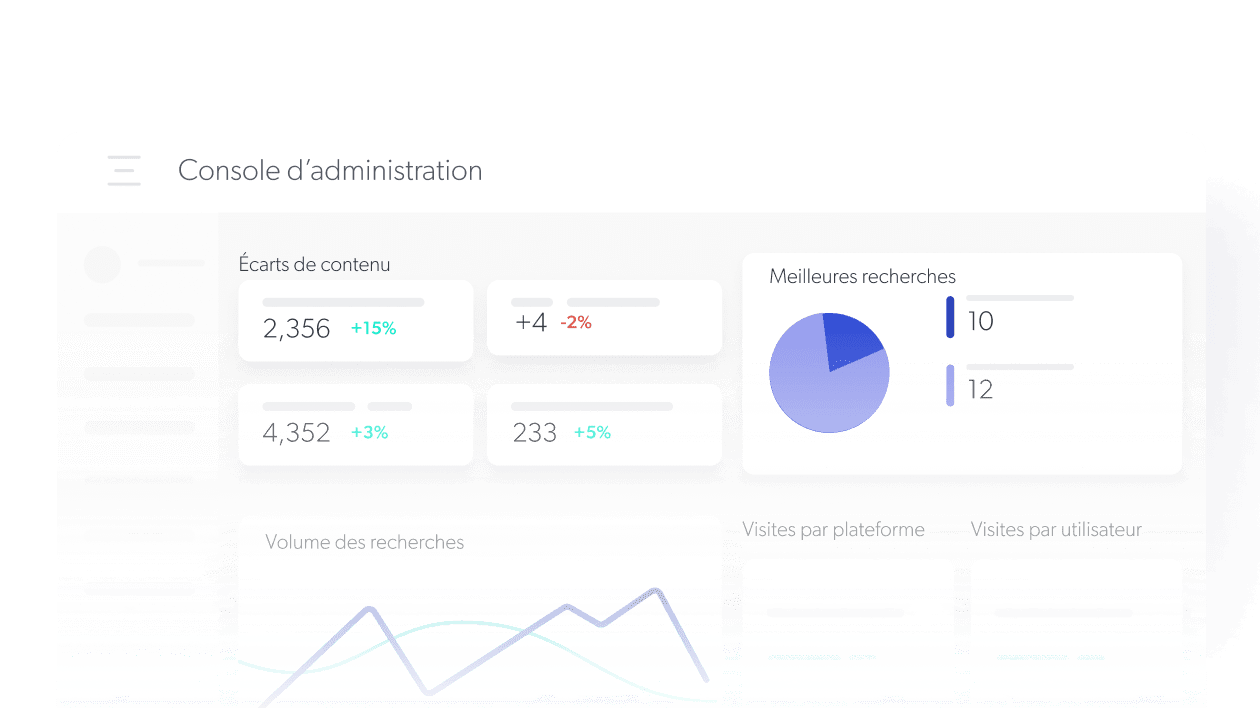Click the Visites par utilisateur heading
This screenshot has width=1260, height=708.
click(x=1056, y=530)
